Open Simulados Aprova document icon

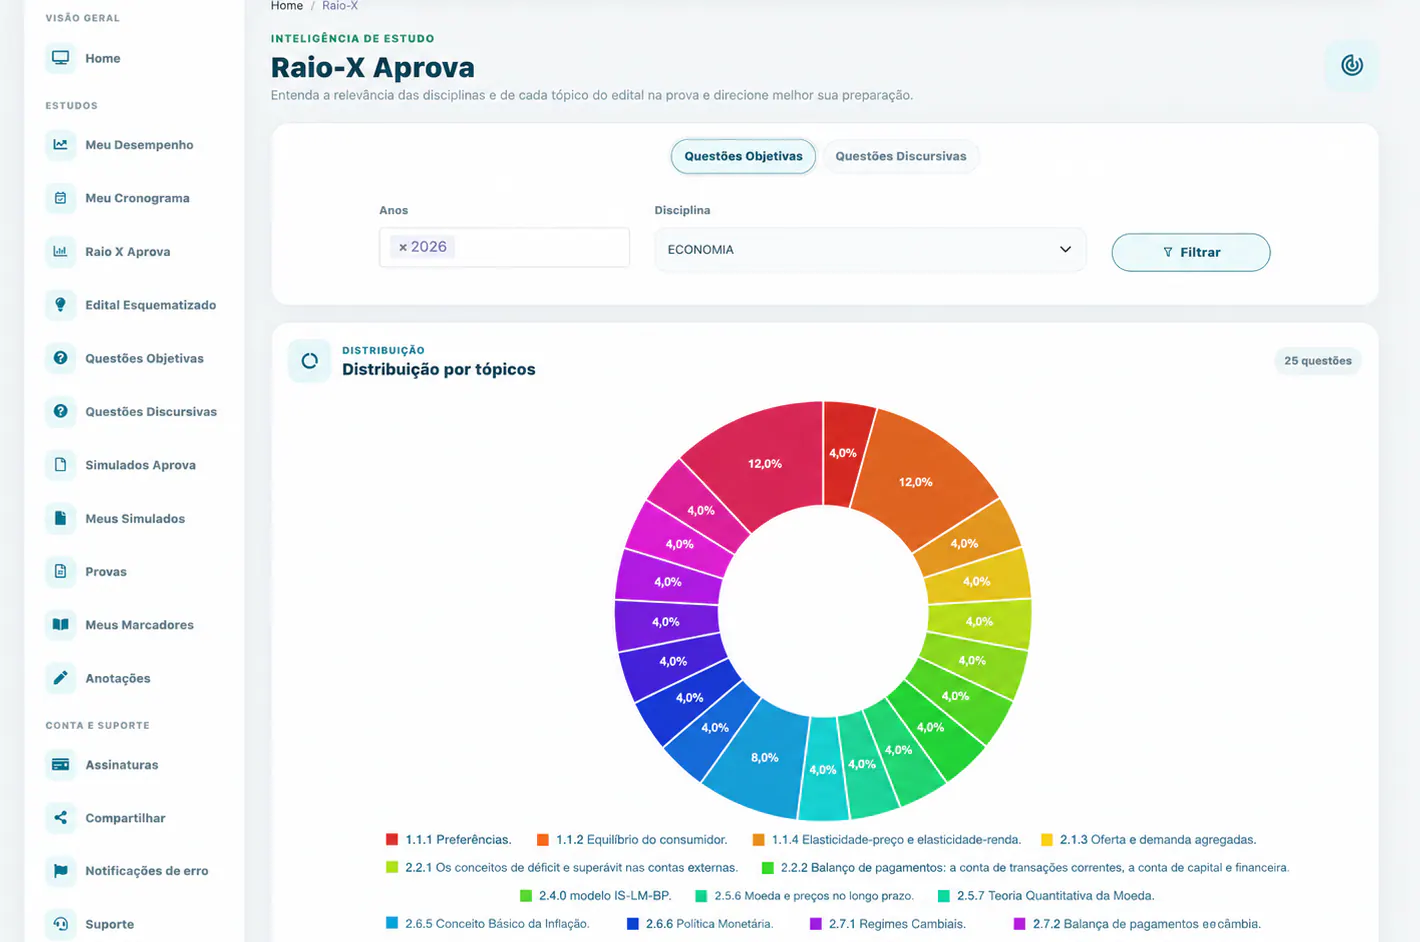(60, 465)
